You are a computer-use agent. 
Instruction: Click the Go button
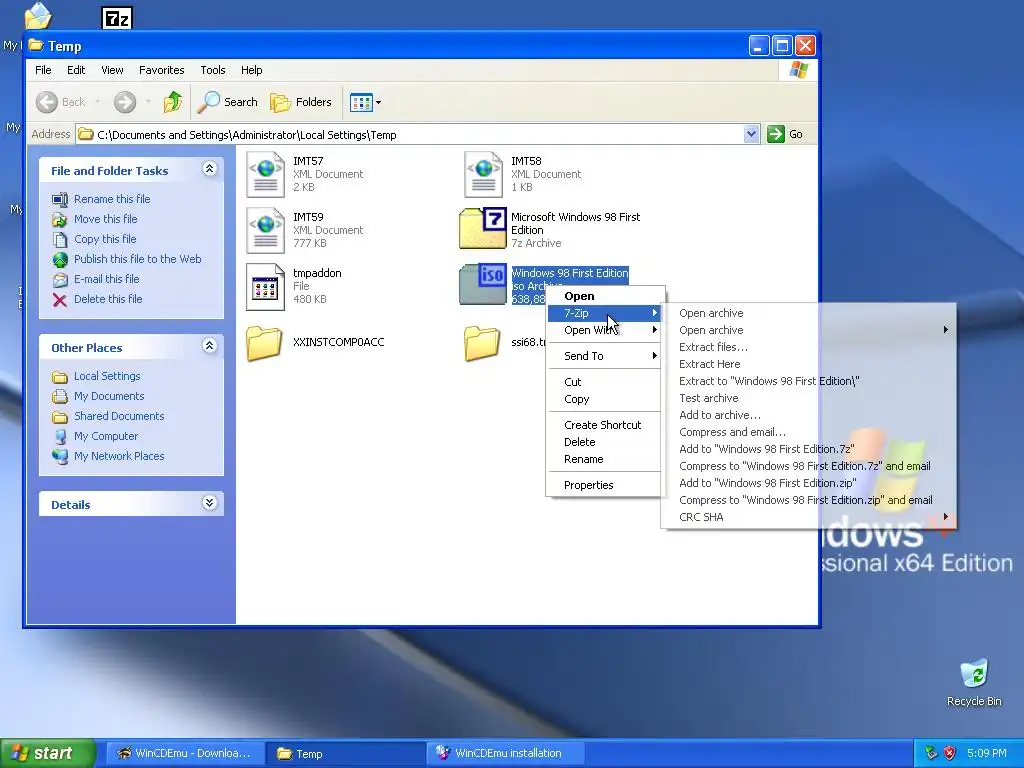785,134
